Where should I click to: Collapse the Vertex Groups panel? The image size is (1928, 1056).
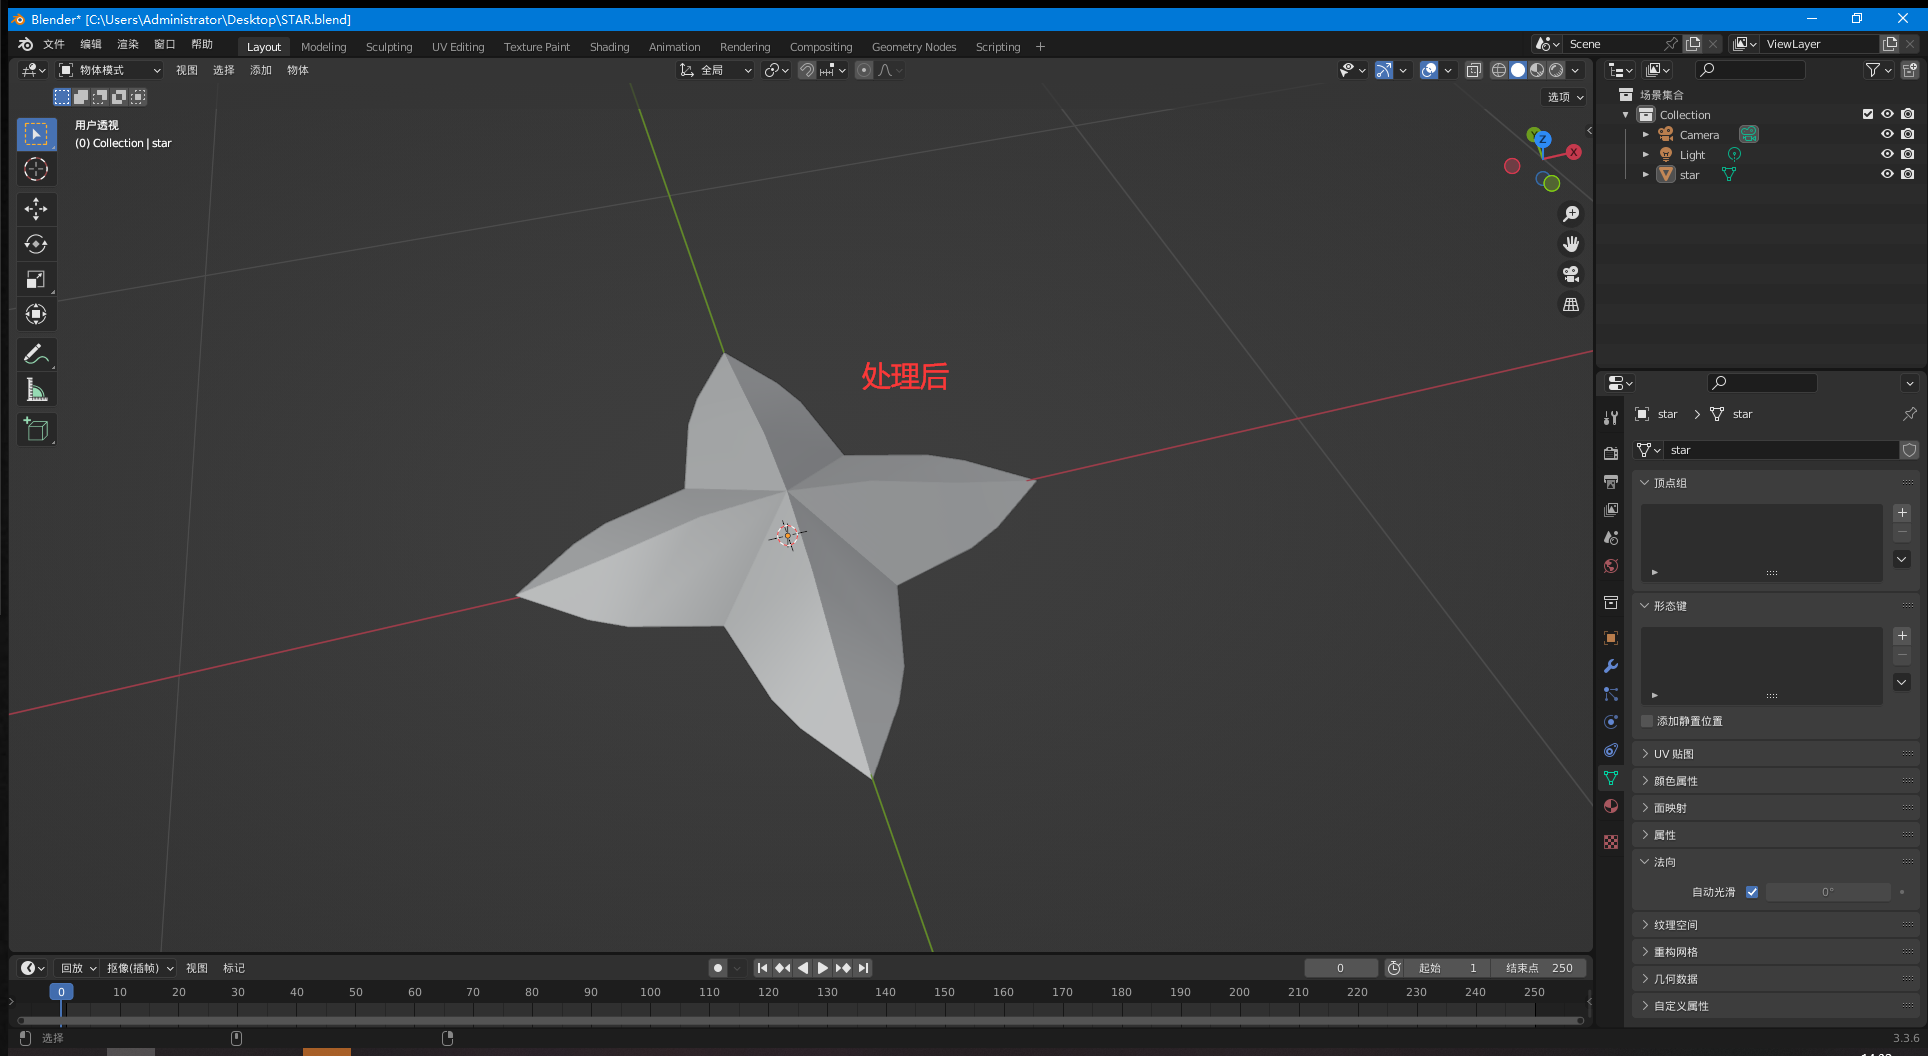(x=1644, y=483)
